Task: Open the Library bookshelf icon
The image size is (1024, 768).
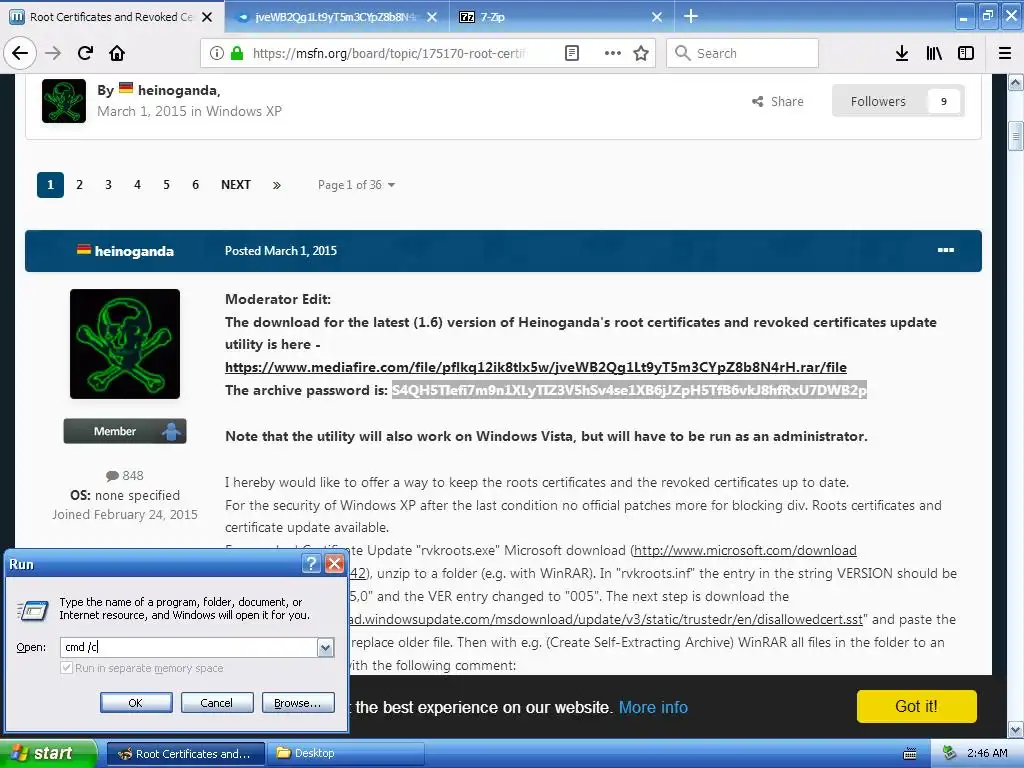Action: pyautogui.click(x=934, y=53)
